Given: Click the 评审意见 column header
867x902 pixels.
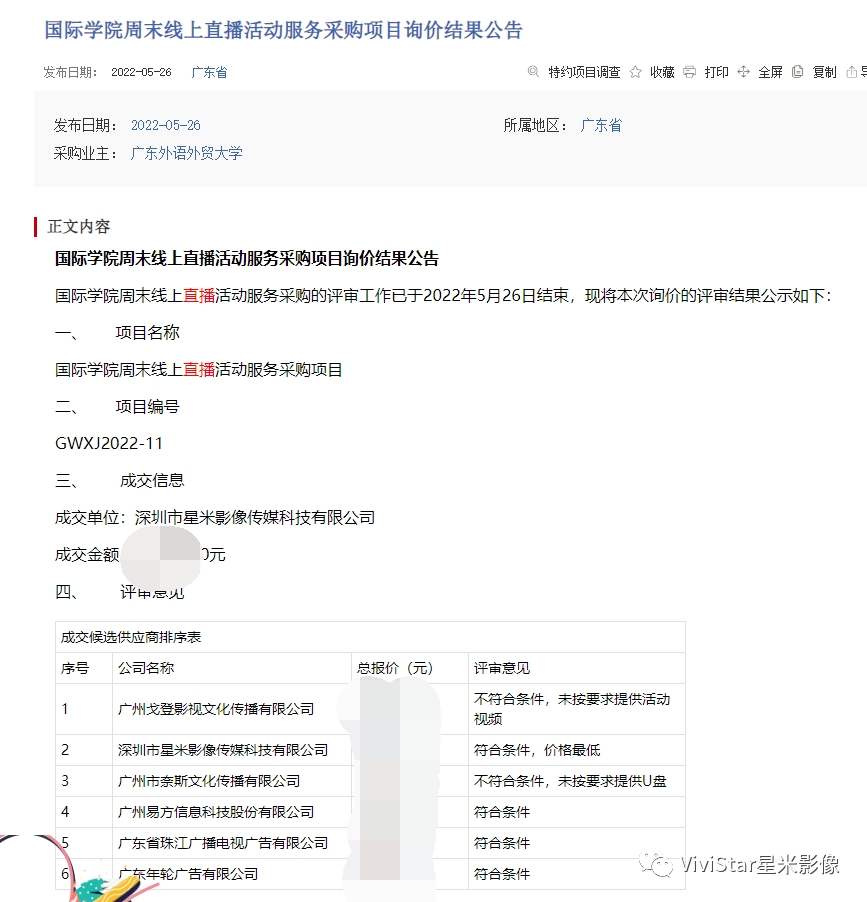Looking at the screenshot, I should pos(501,668).
